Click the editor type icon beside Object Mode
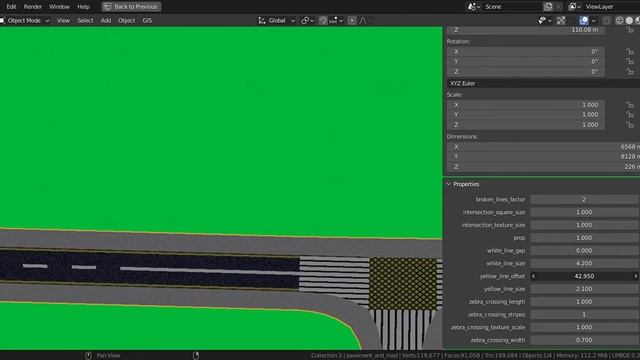 pyautogui.click(x=2, y=20)
